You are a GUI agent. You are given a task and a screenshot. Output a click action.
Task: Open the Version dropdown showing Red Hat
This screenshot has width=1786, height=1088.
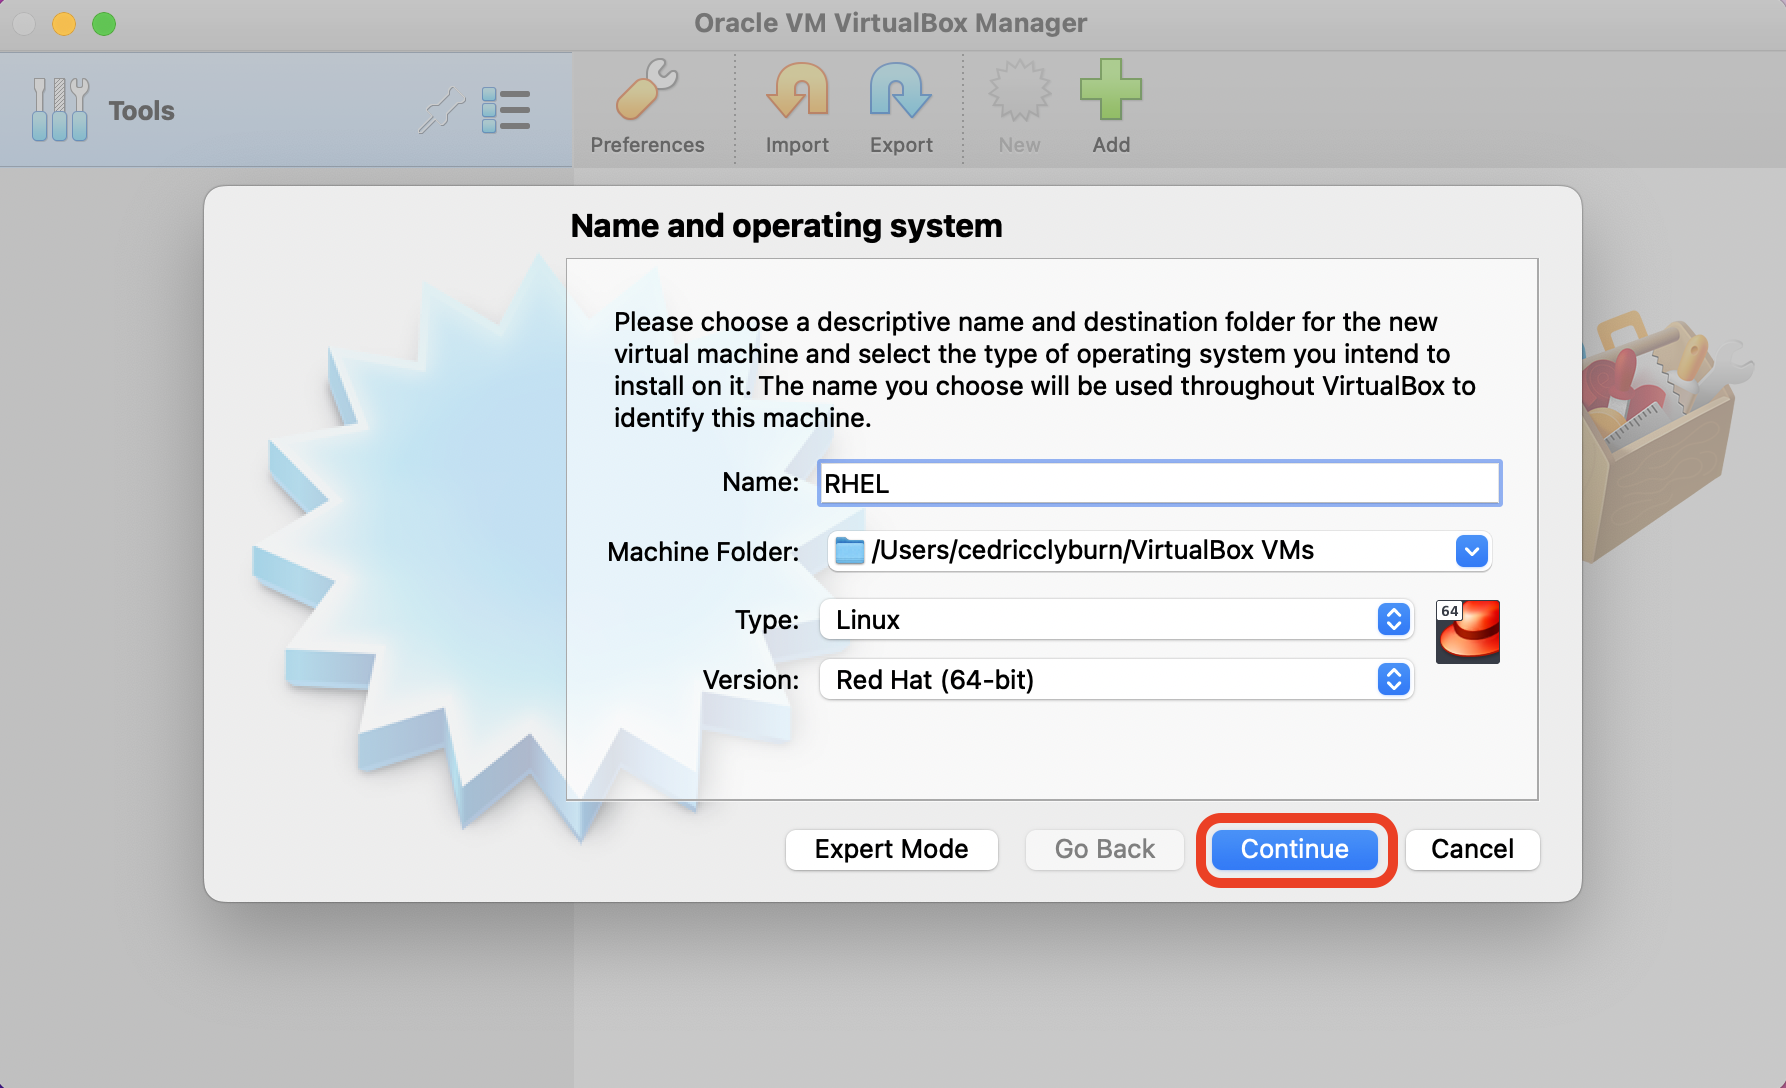1116,680
